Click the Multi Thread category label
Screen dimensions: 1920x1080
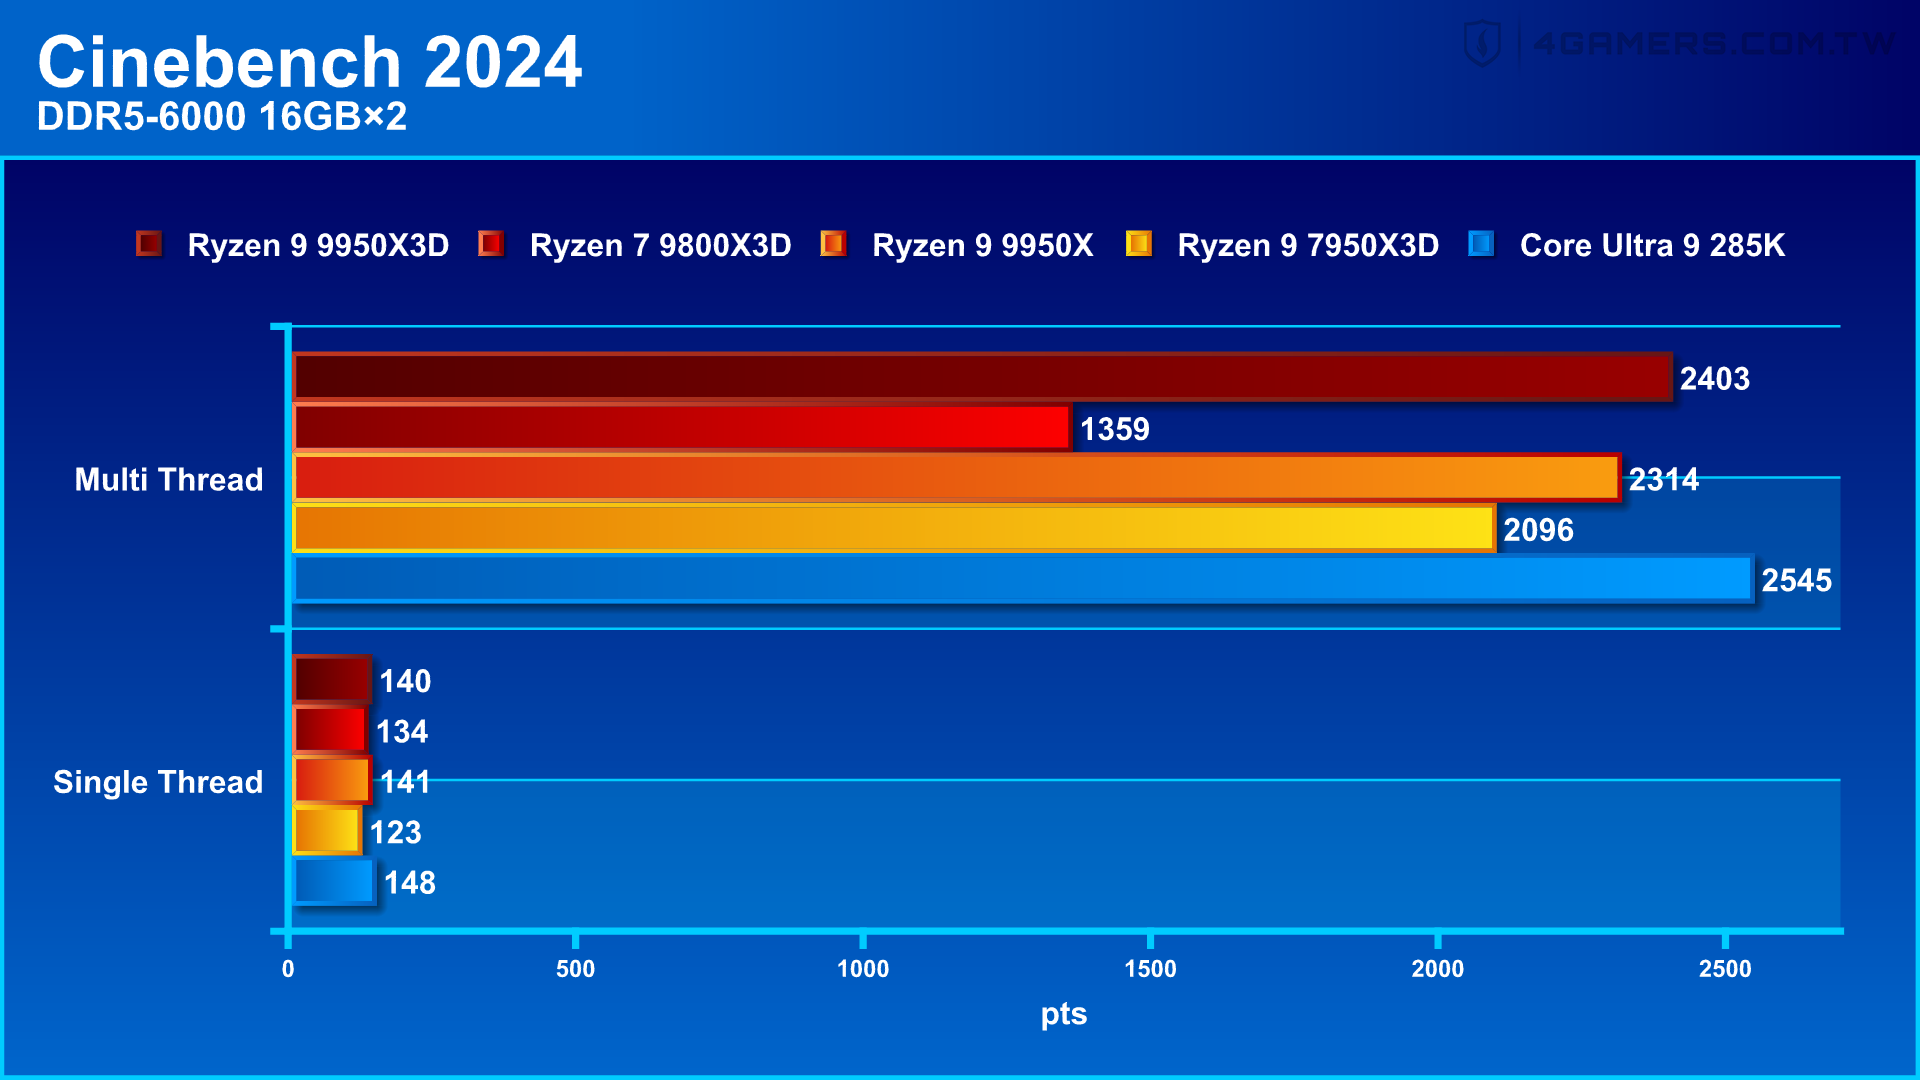pyautogui.click(x=169, y=479)
